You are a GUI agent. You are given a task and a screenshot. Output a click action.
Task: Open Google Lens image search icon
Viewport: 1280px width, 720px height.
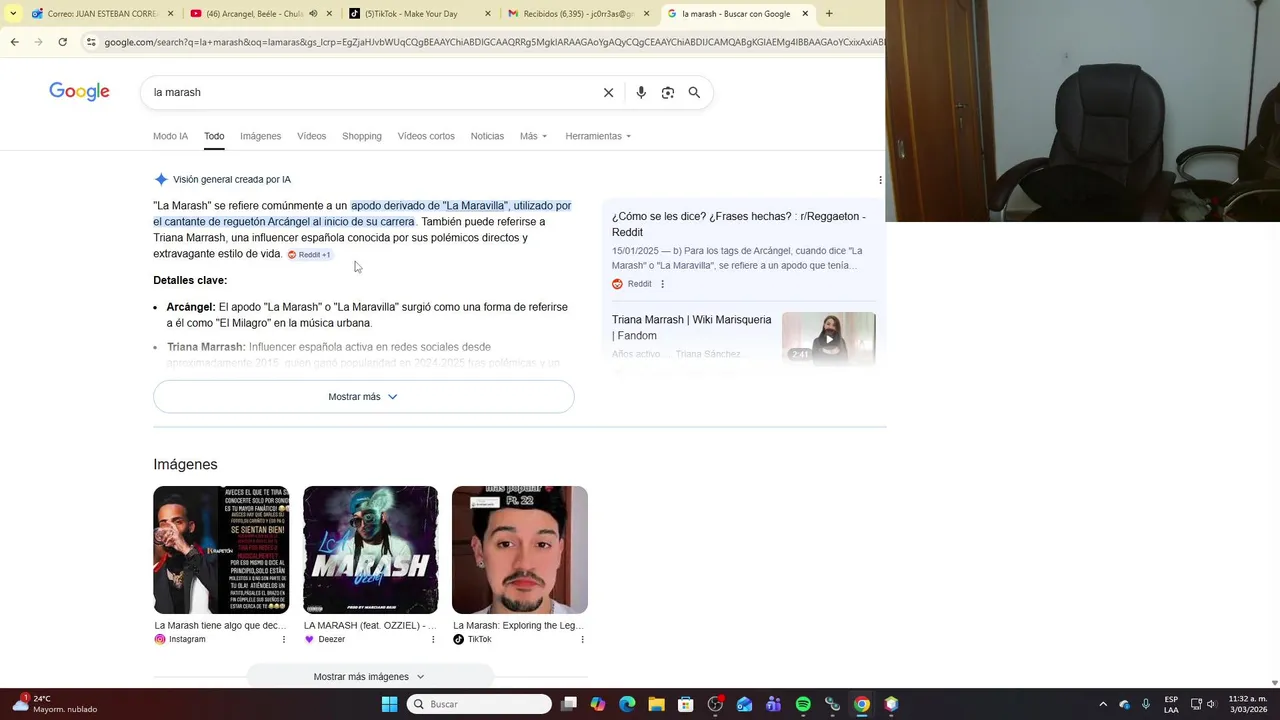[x=667, y=92]
